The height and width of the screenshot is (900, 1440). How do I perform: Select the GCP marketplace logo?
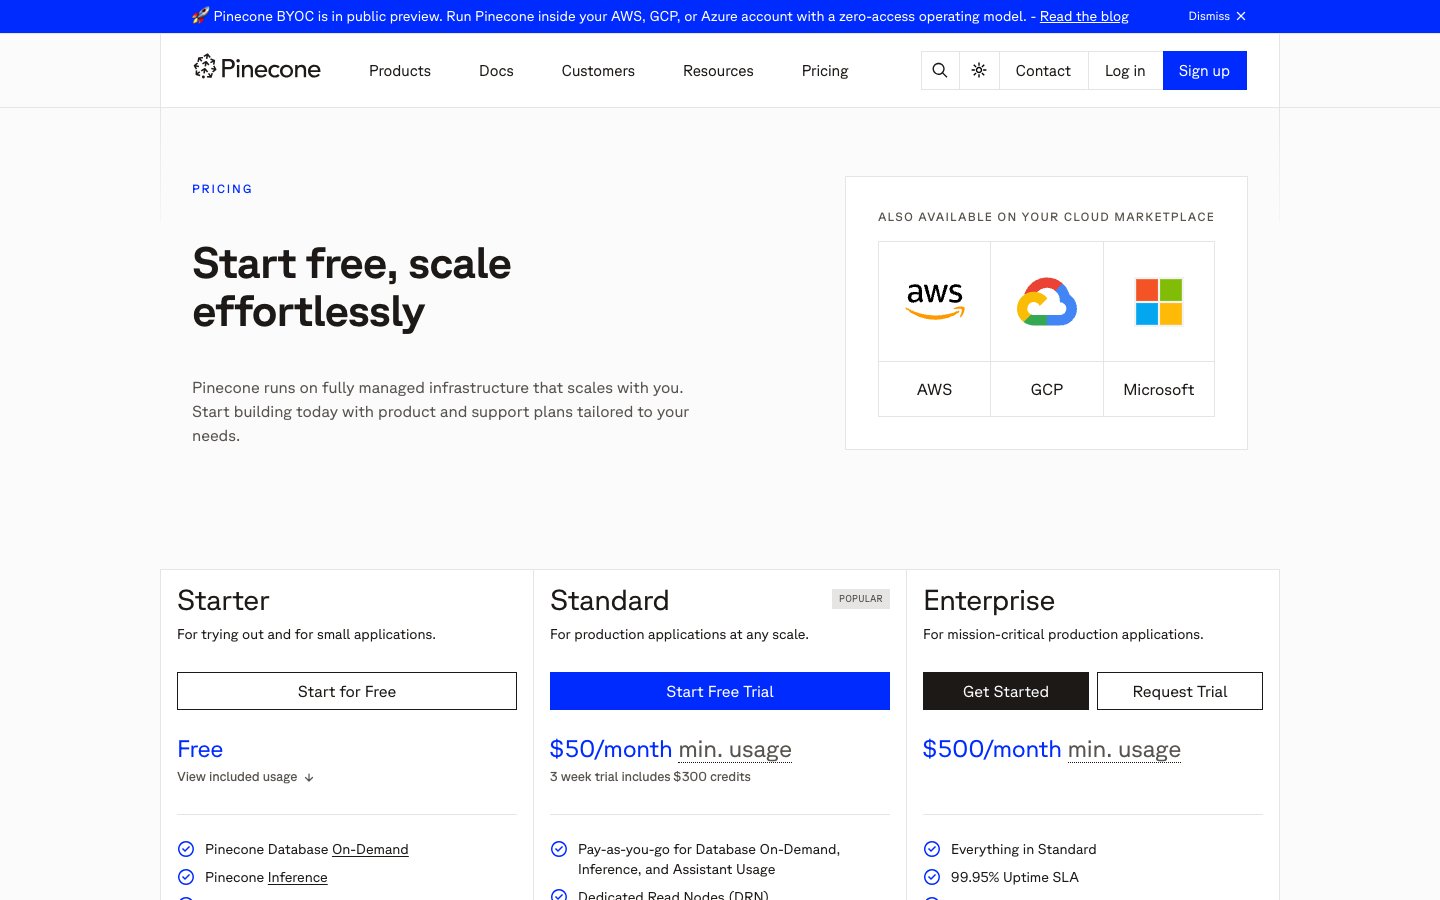1046,300
